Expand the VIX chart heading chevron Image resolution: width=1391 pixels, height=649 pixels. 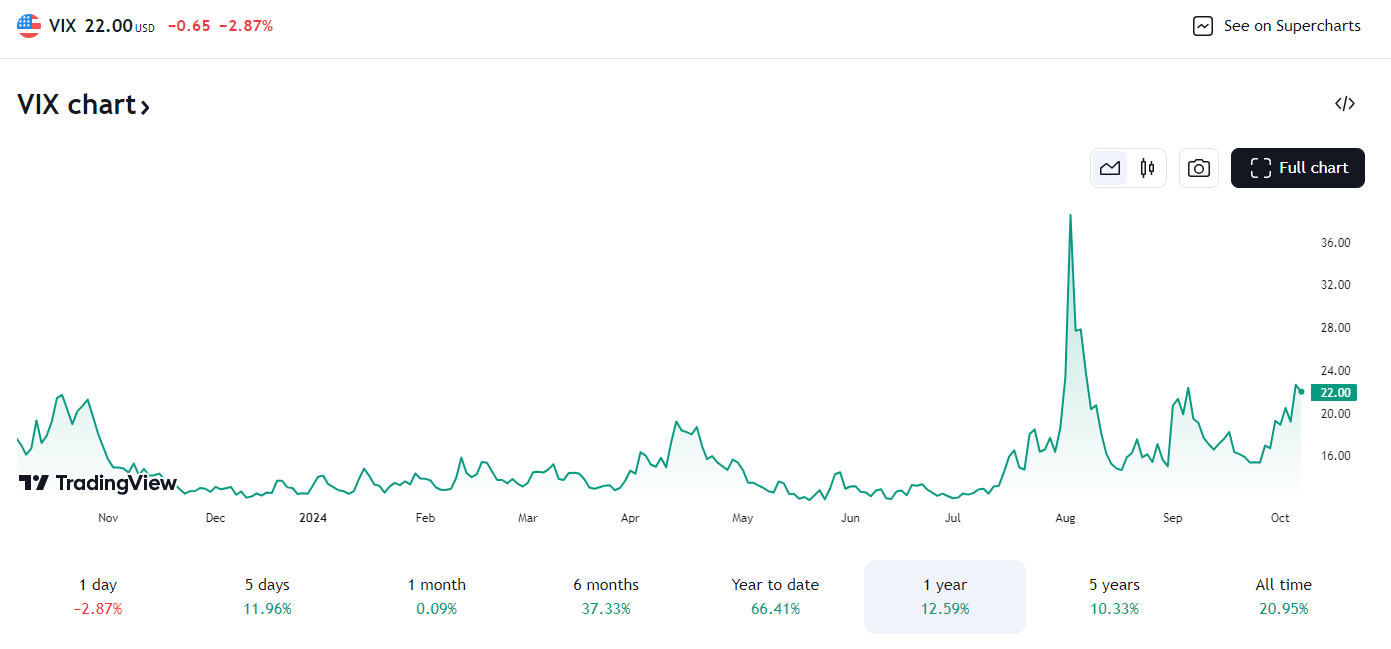coord(146,106)
